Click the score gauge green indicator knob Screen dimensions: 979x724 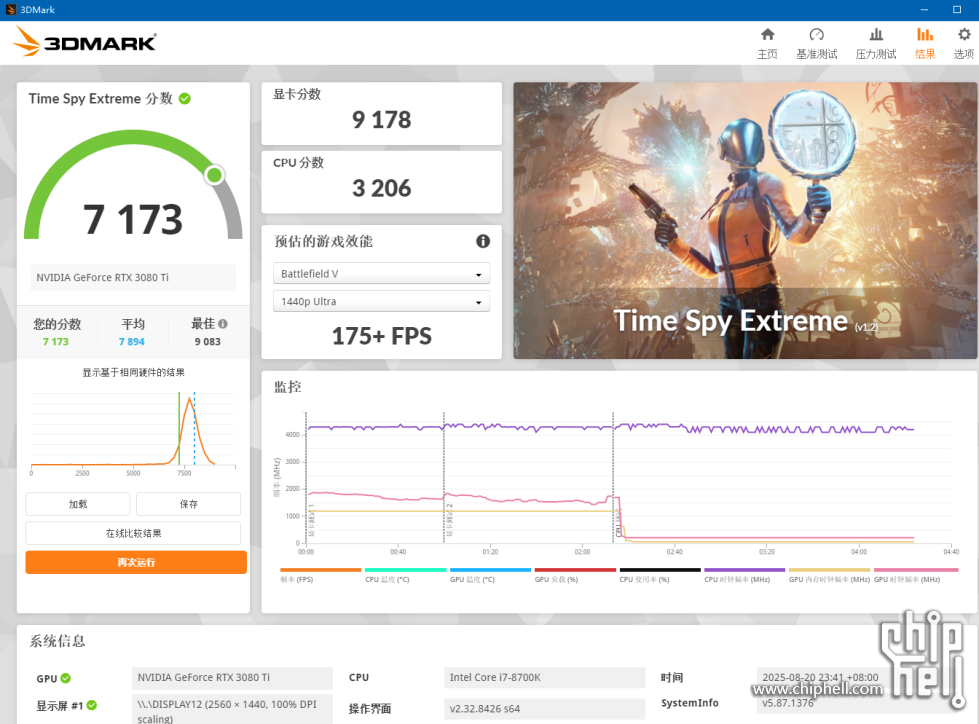coord(215,175)
